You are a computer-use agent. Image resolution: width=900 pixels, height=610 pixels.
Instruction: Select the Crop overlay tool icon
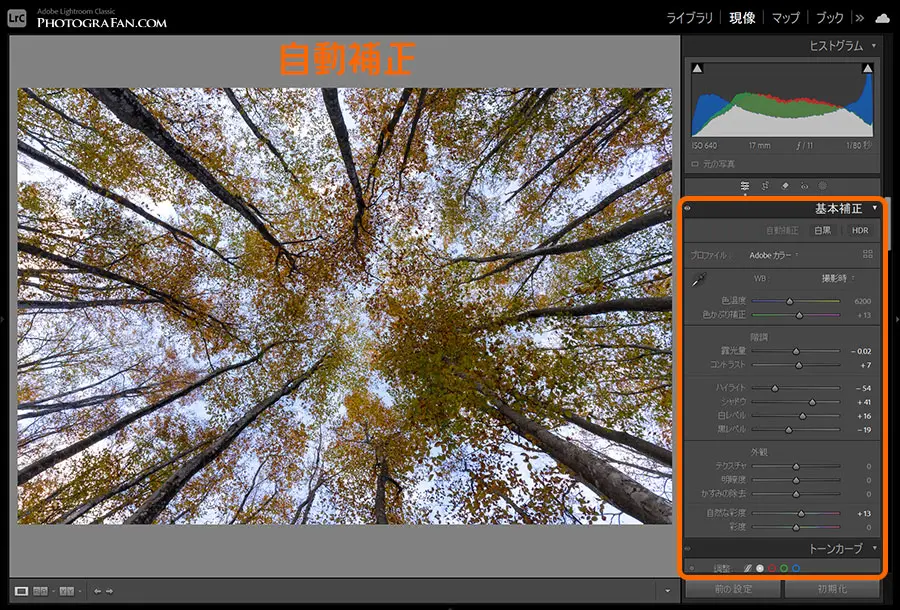point(765,186)
